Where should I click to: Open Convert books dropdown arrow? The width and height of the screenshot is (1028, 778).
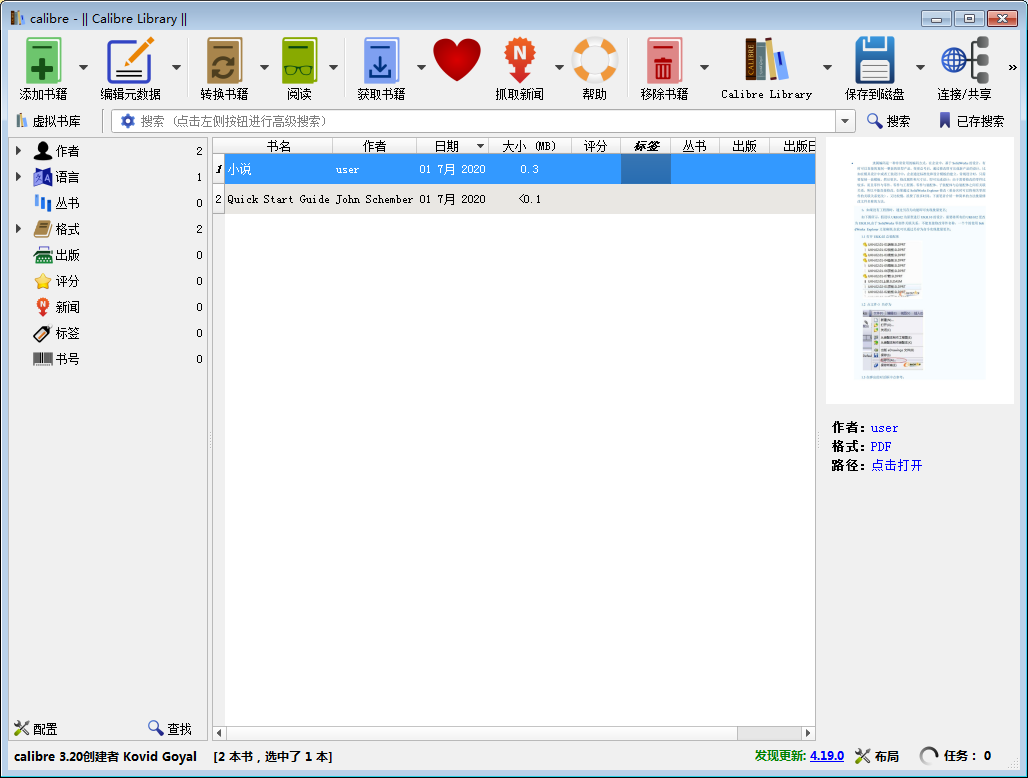point(264,67)
